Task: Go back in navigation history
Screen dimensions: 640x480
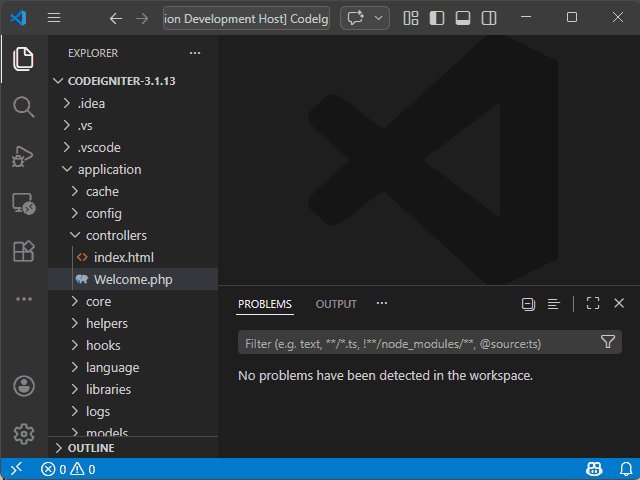Action: tap(116, 18)
